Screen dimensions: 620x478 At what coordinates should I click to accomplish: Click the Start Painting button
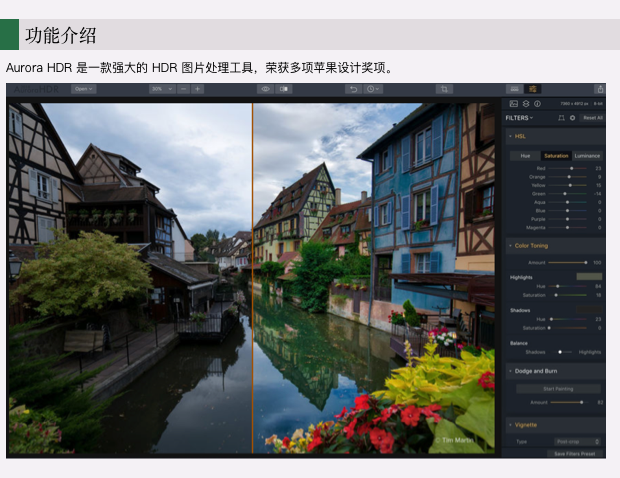pos(558,389)
